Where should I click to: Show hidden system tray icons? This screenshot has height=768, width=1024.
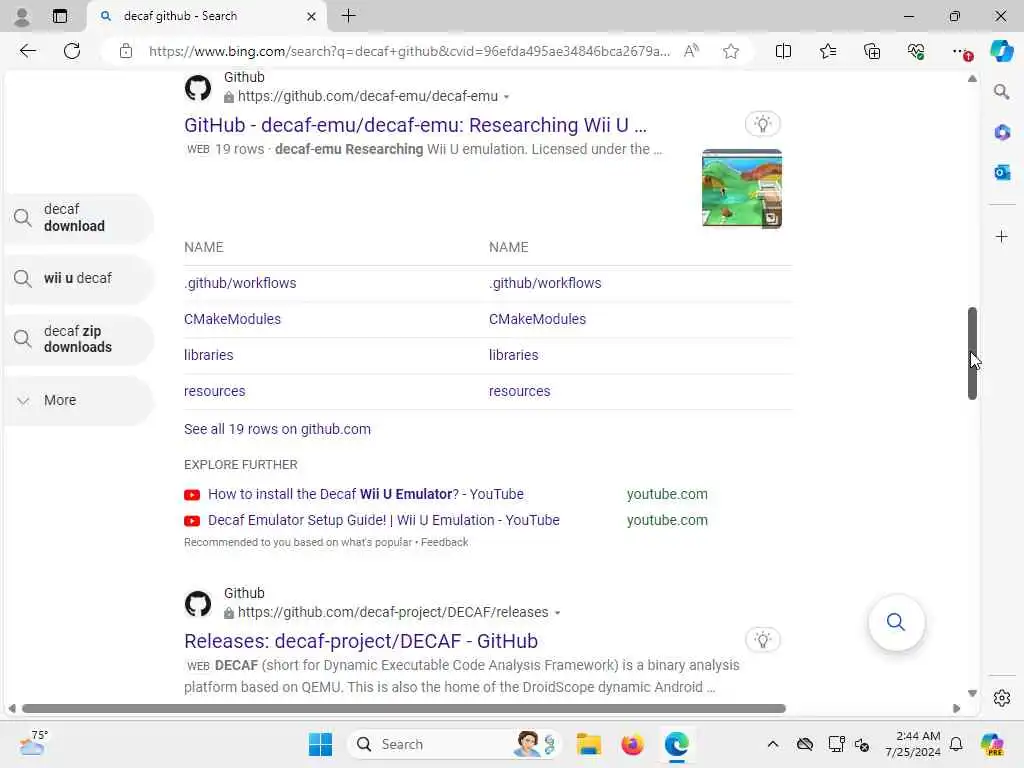773,744
